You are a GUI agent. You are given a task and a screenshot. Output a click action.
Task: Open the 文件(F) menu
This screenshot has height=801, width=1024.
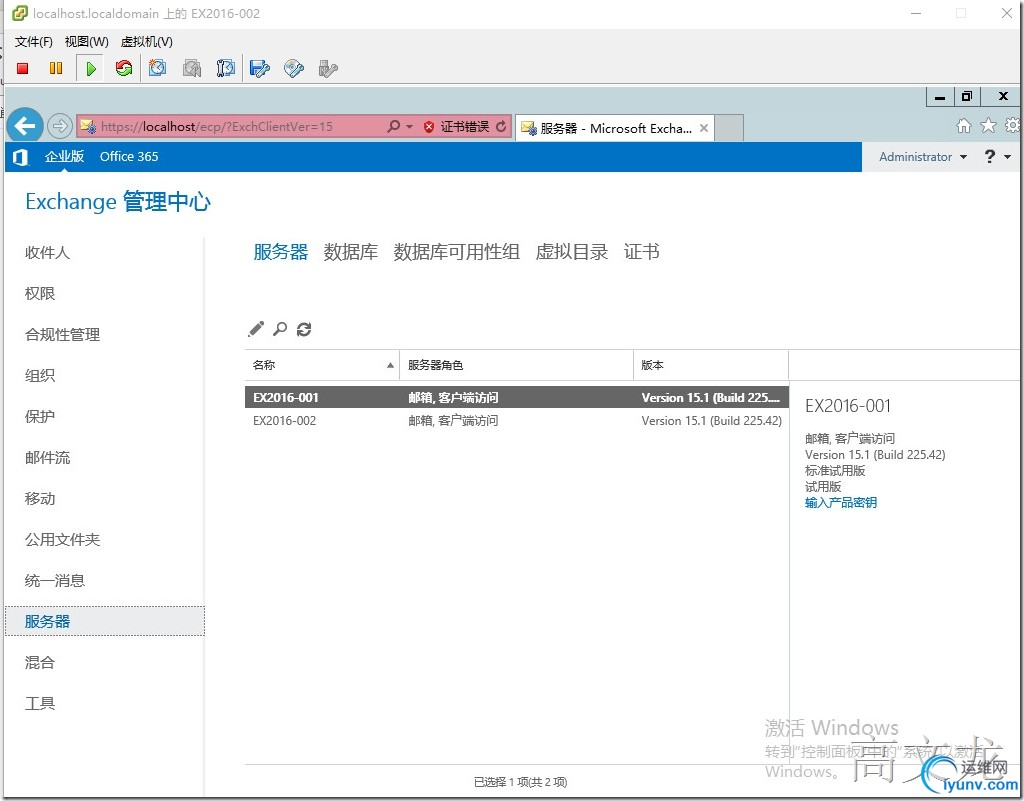pos(33,42)
